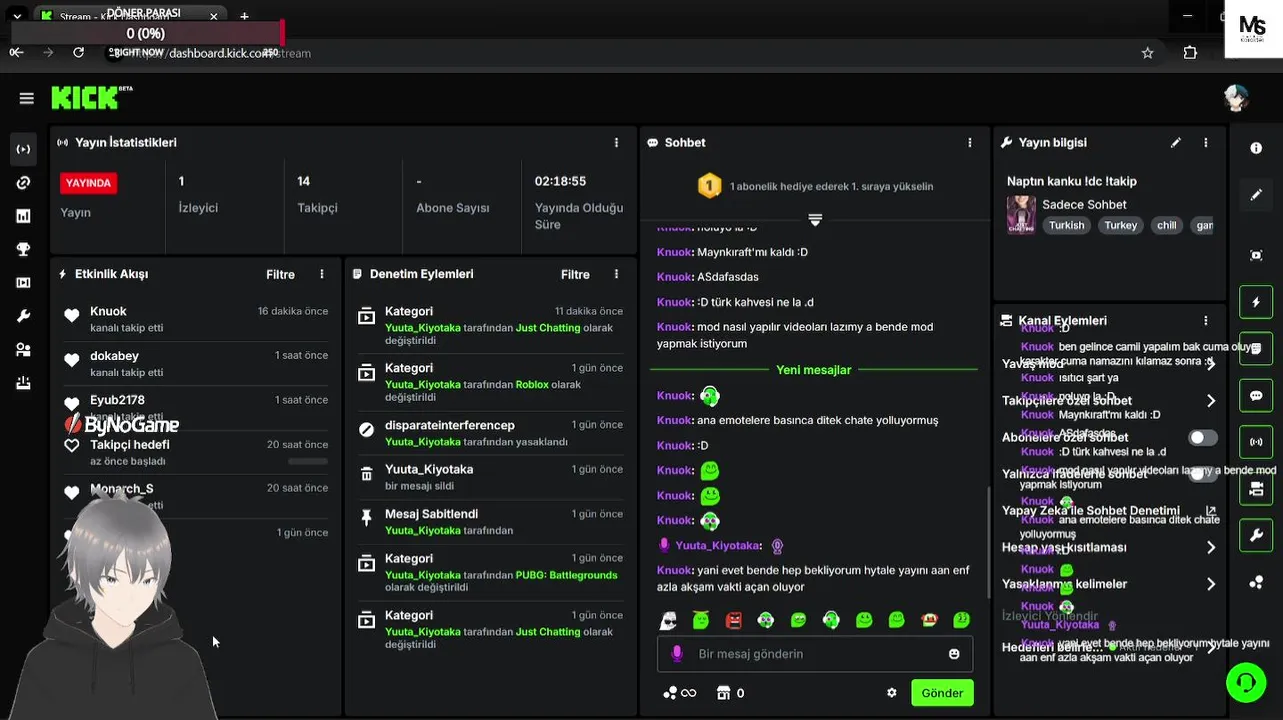Click the shop icon below message box
The height and width of the screenshot is (720, 1283).
pyautogui.click(x=724, y=693)
